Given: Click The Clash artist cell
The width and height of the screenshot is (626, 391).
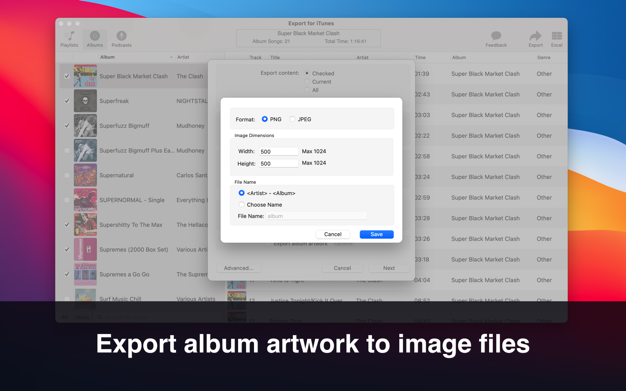Looking at the screenshot, I should (x=190, y=76).
